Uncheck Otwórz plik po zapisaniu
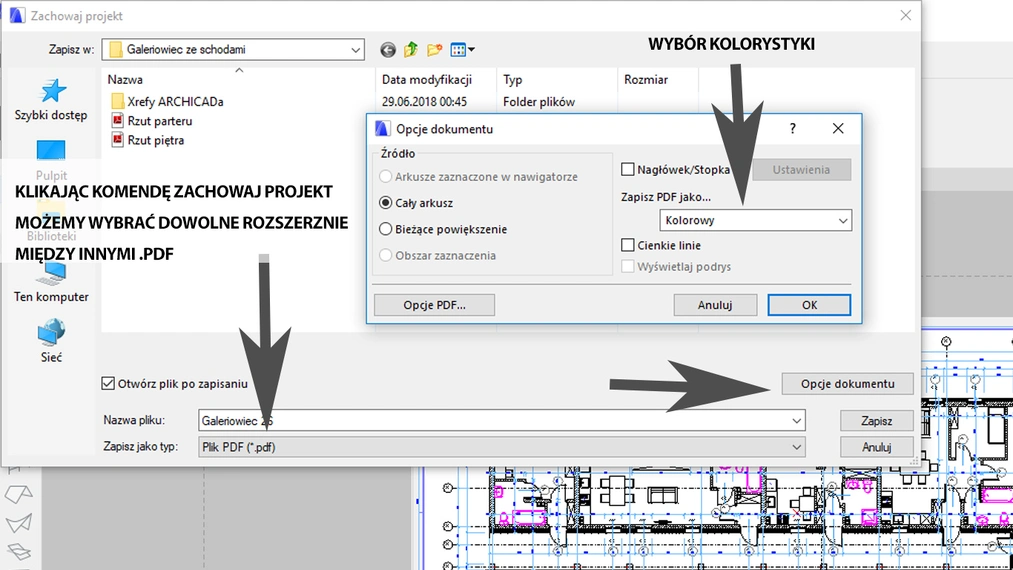 (x=109, y=383)
